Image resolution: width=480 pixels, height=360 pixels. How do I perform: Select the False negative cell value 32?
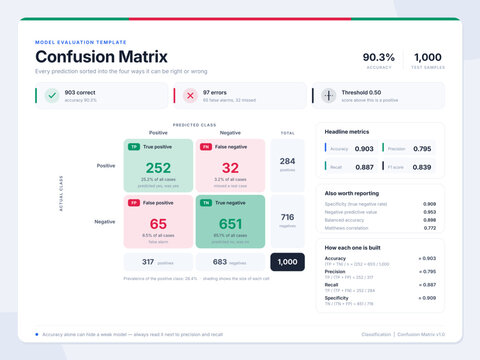pos(230,168)
